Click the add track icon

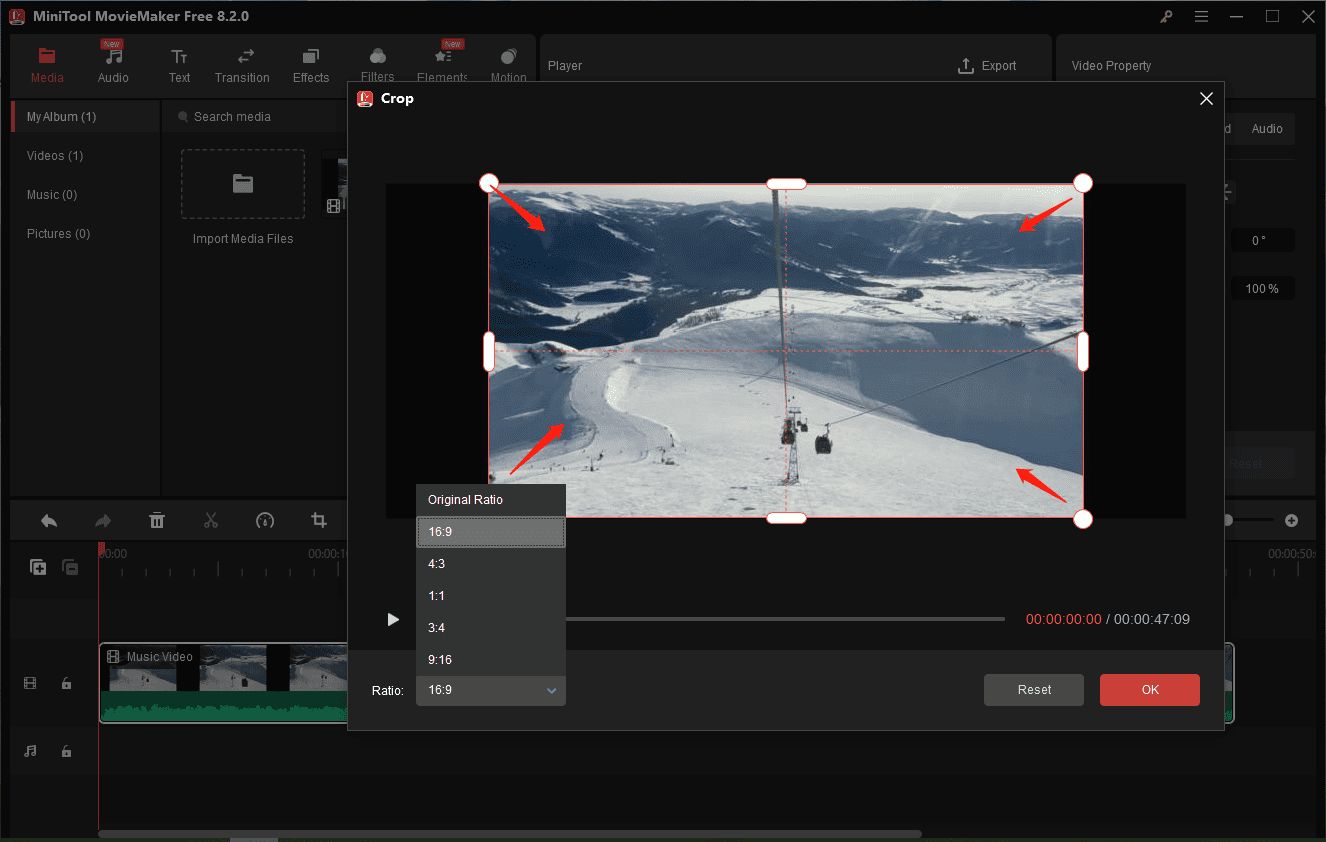pos(38,567)
